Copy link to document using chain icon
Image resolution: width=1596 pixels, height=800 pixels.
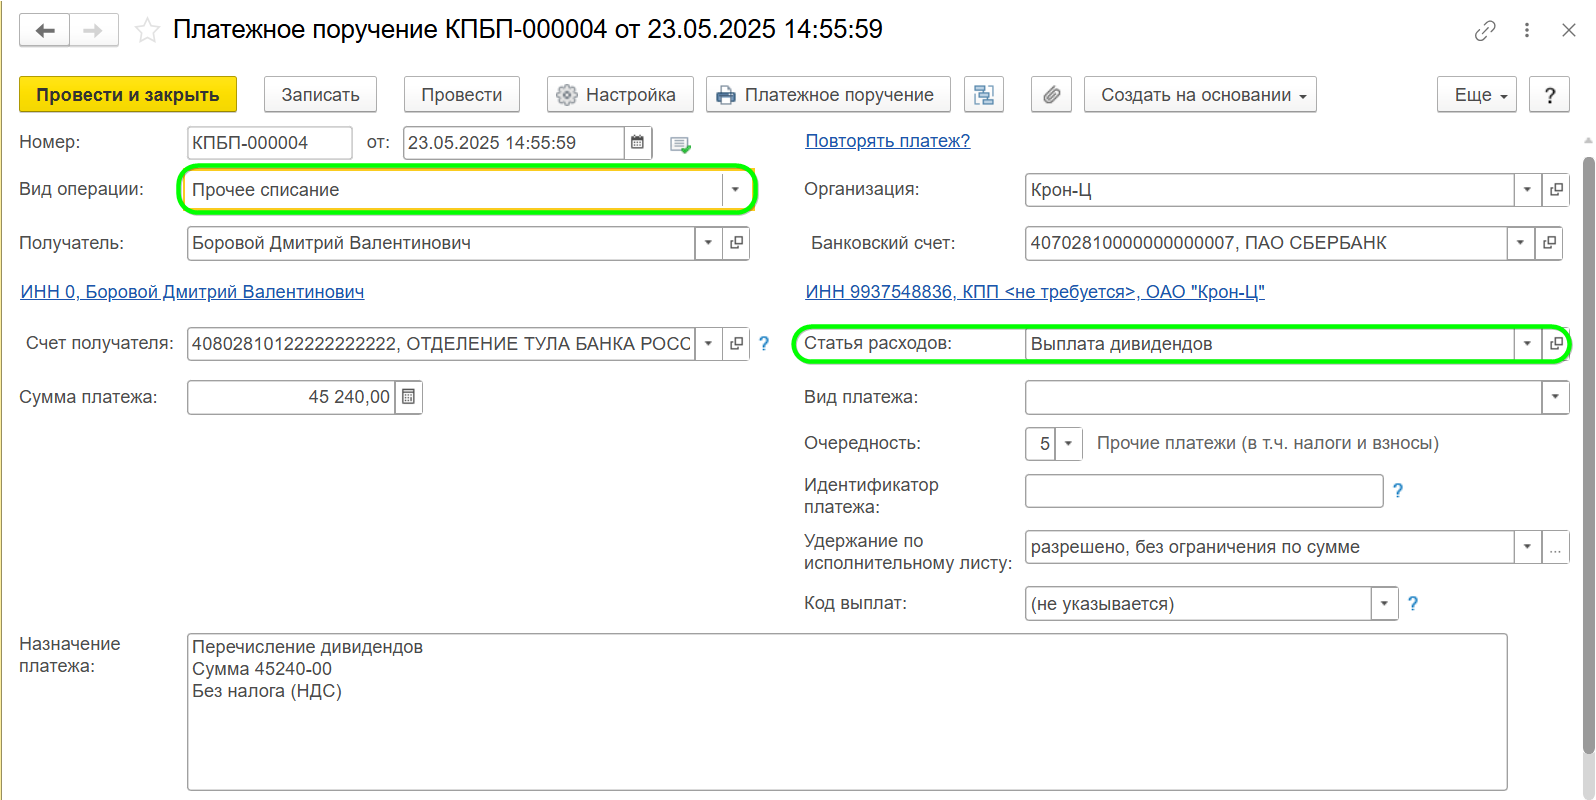pyautogui.click(x=1485, y=30)
